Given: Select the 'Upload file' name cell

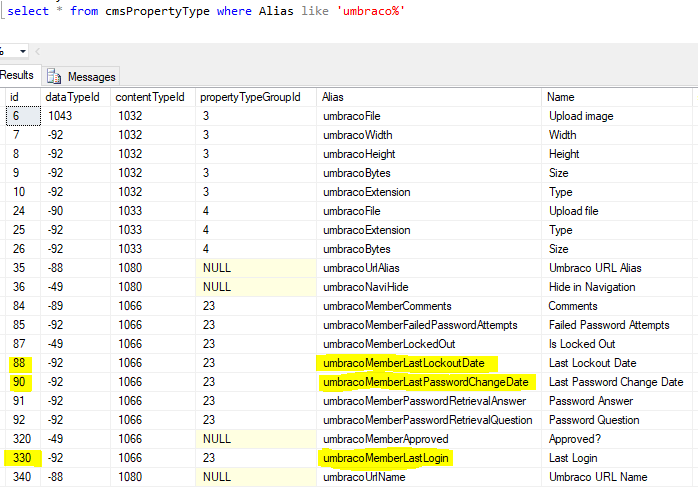Looking at the screenshot, I should pos(617,211).
